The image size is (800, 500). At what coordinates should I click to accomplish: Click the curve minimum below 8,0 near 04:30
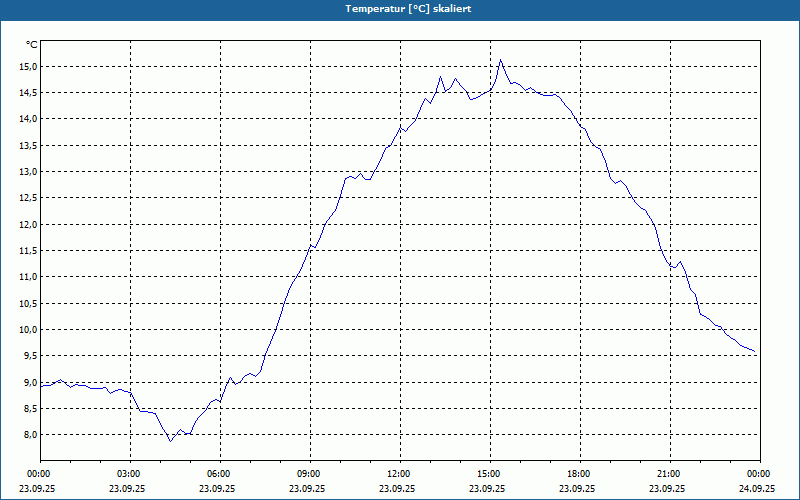(x=171, y=441)
